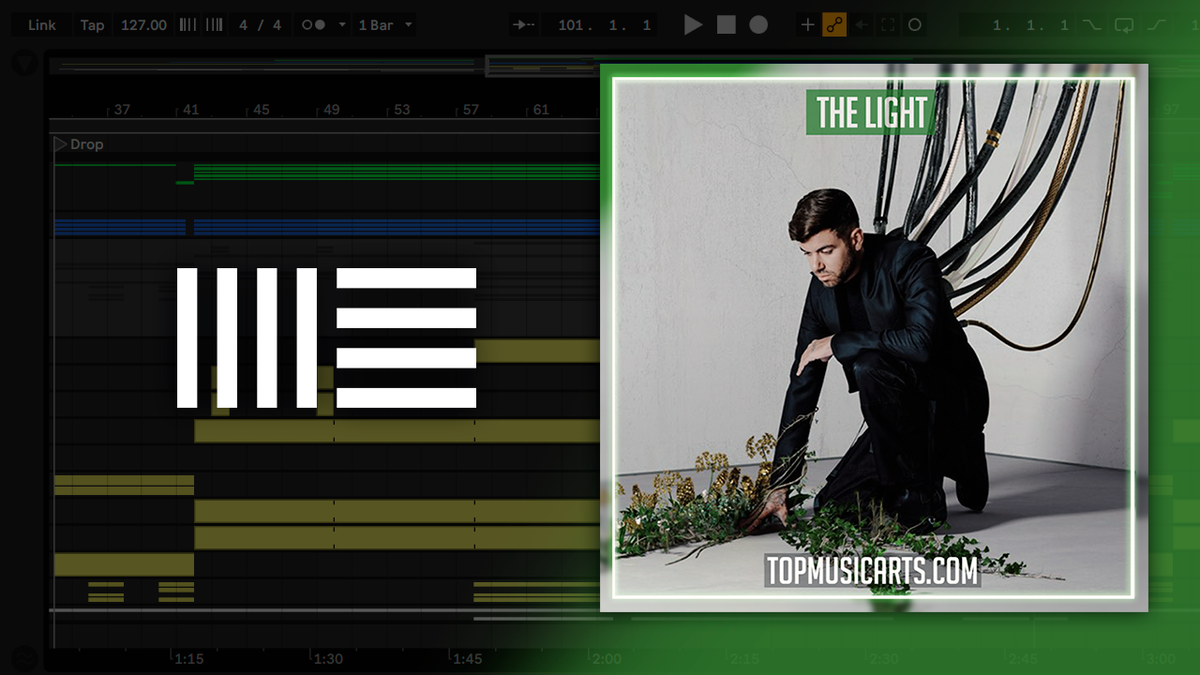The image size is (1200, 675).
Task: Click bar 41 in the beat time ruler
Action: [x=190, y=110]
